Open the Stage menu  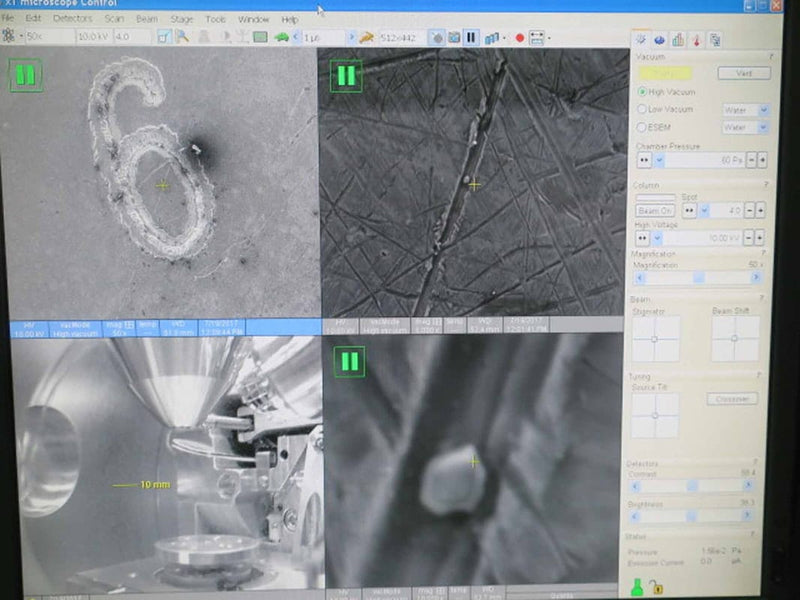181,18
